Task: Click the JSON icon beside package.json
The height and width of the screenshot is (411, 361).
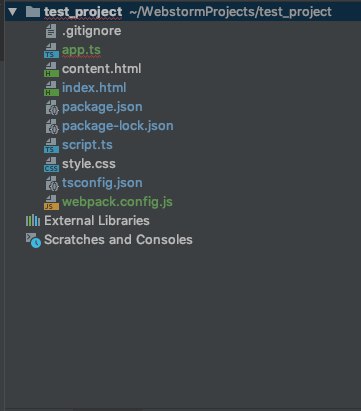Action: pyautogui.click(x=52, y=107)
